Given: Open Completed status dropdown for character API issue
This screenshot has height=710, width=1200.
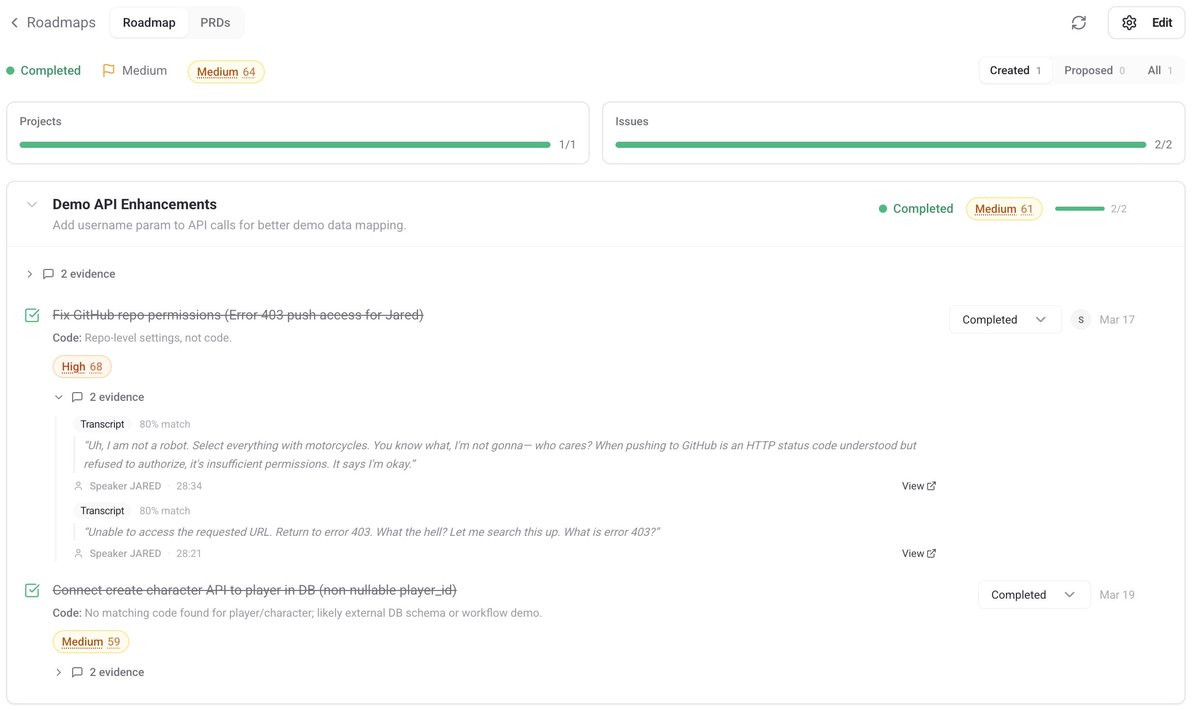Looking at the screenshot, I should (1034, 595).
